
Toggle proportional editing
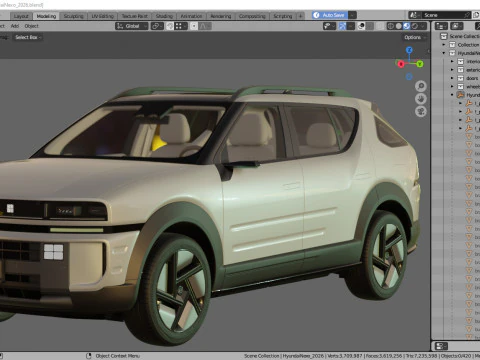tap(194, 26)
